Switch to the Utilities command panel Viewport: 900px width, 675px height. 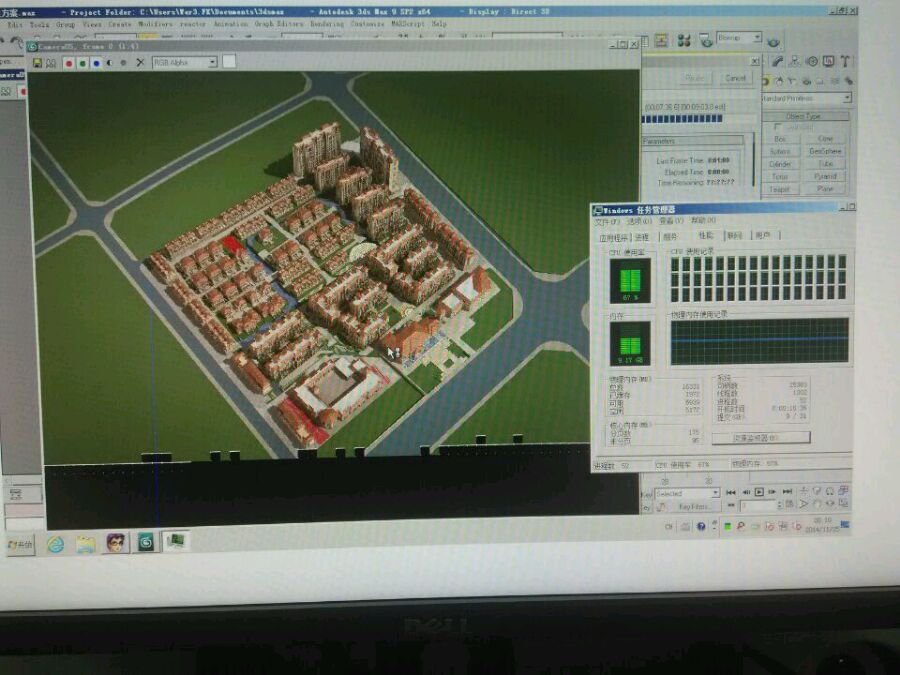point(845,61)
